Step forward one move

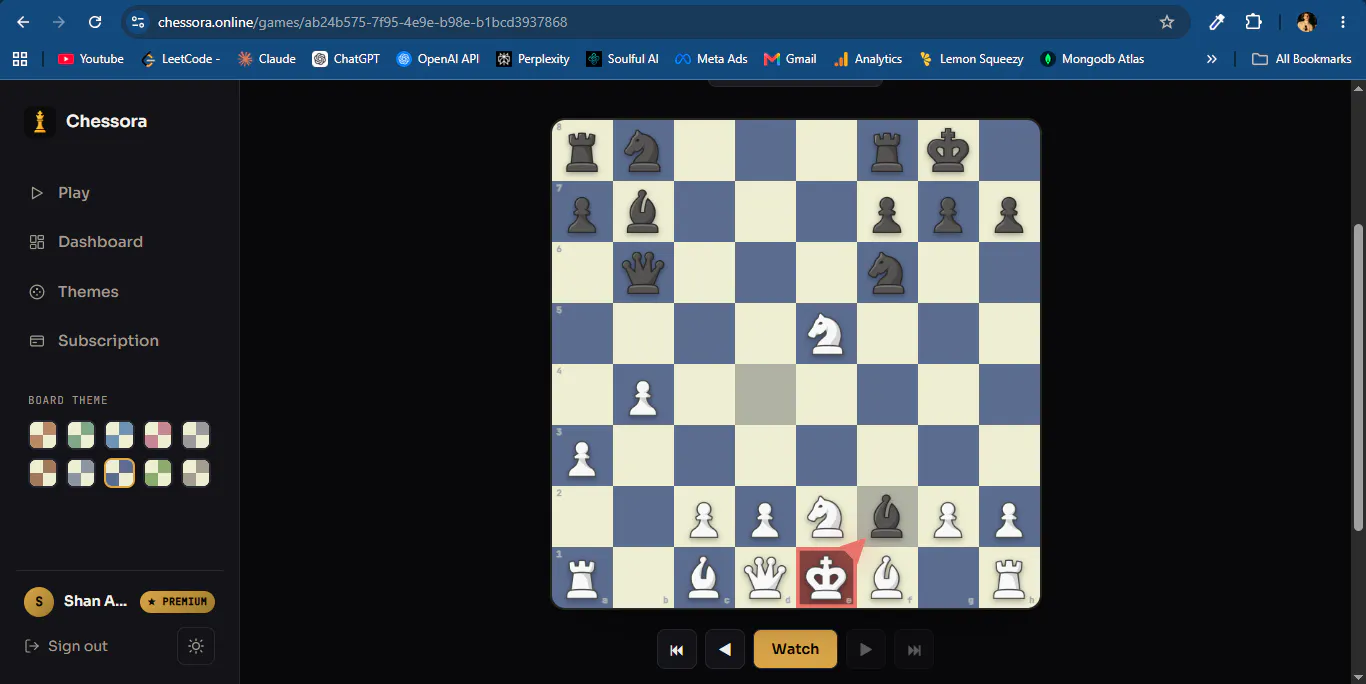pos(866,649)
